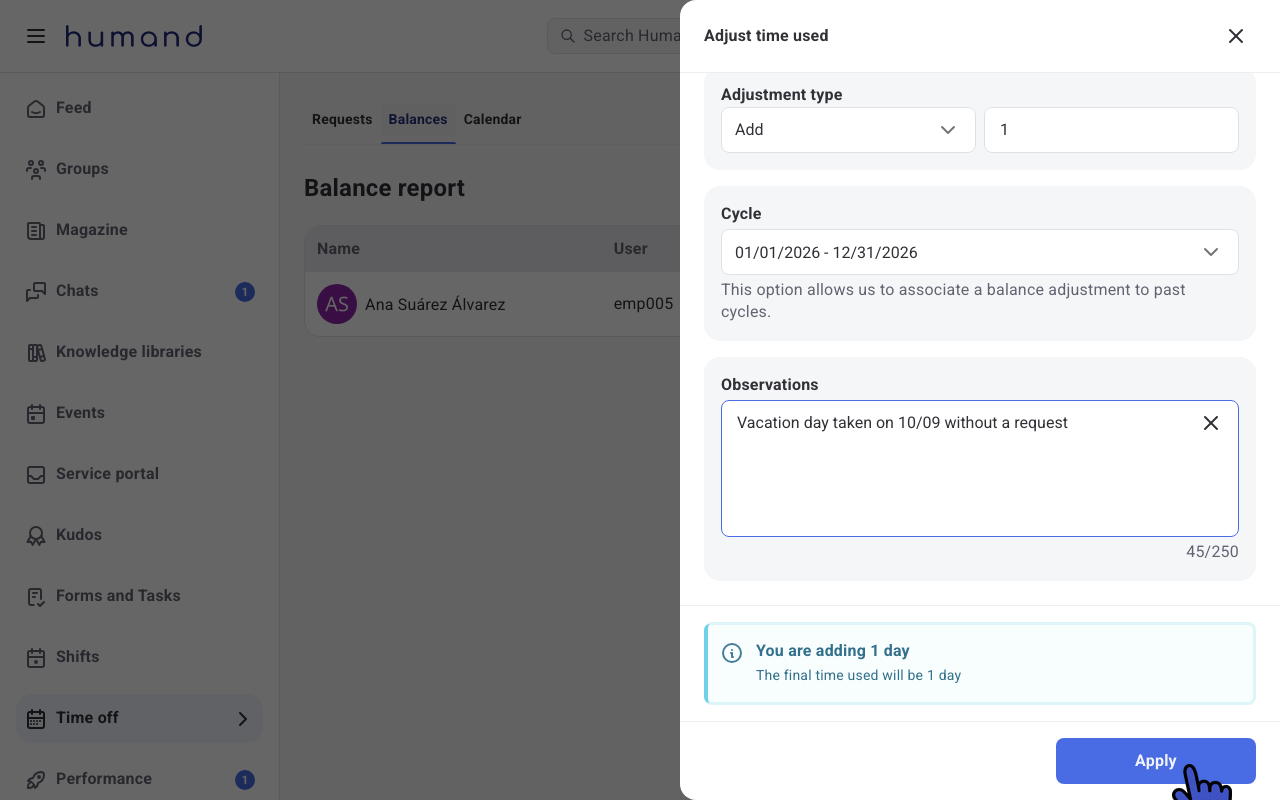Click the Service portal inbox icon
Viewport: 1280px width, 800px height.
point(36,474)
